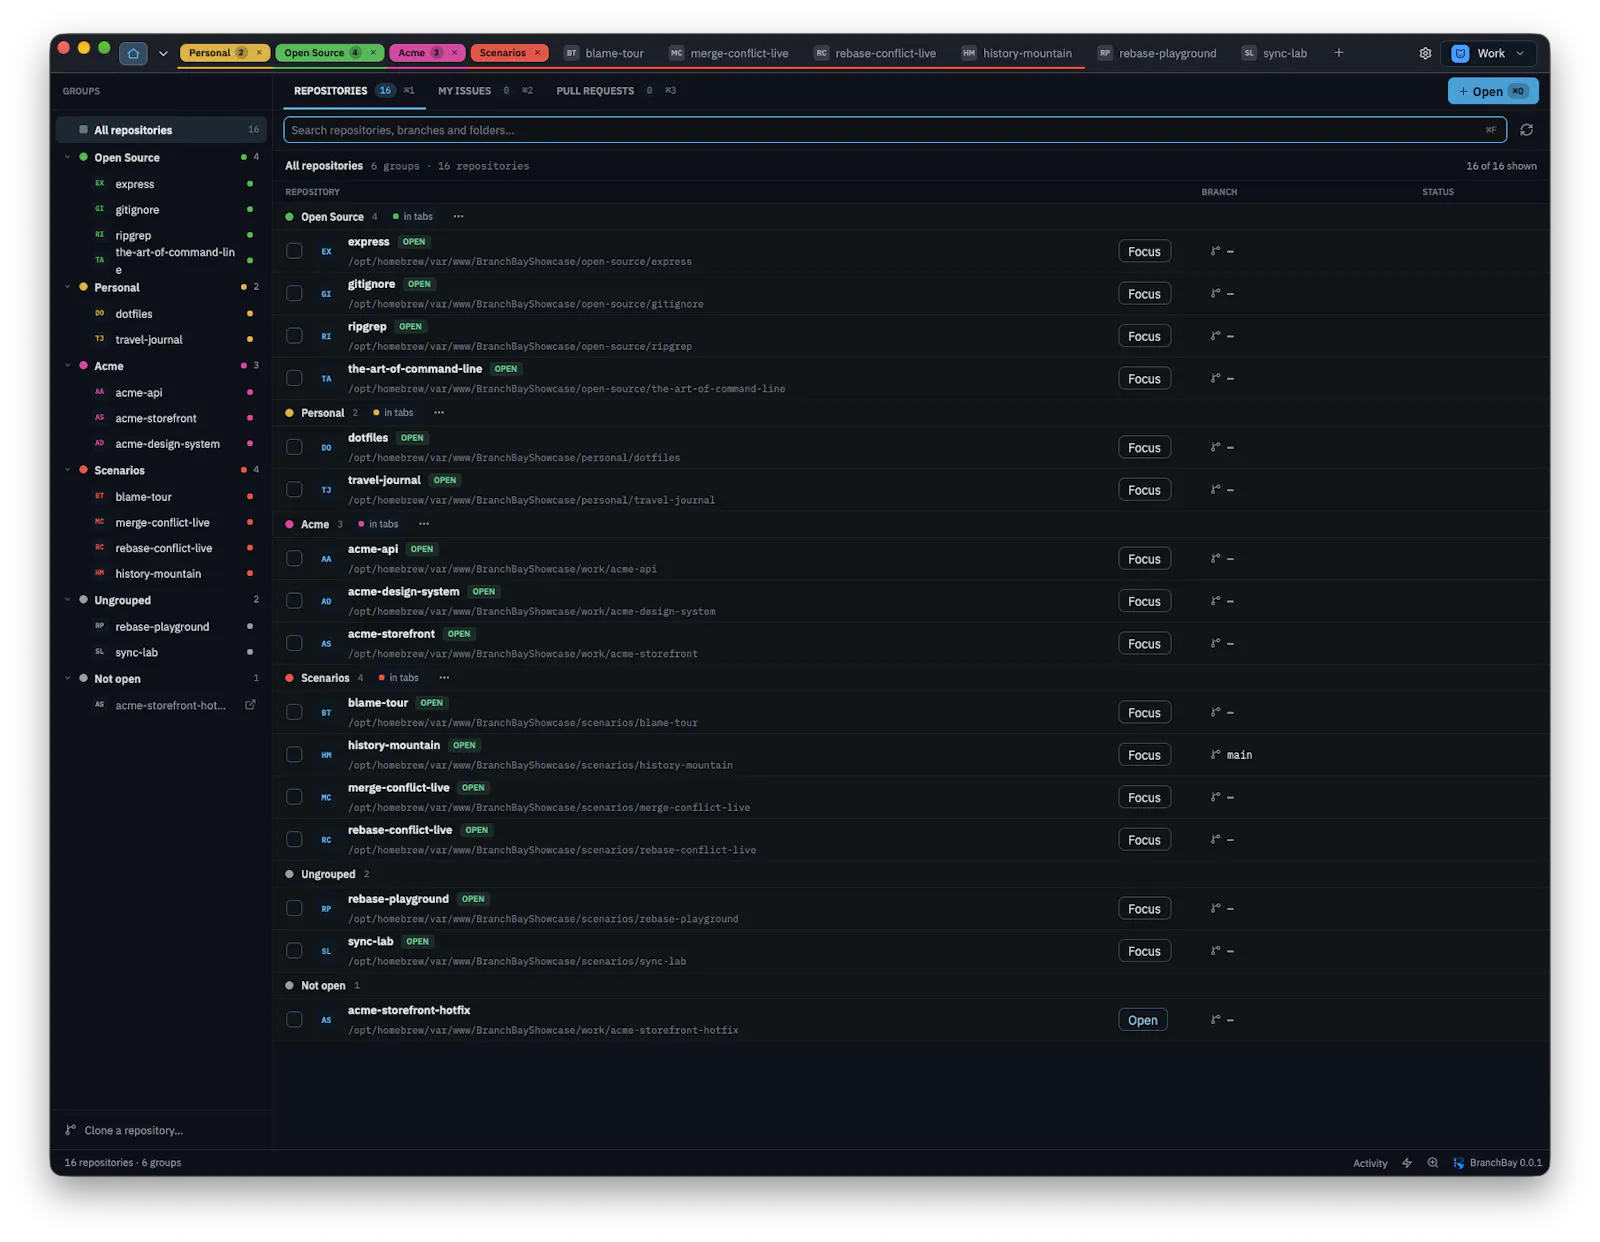Check the acme-api repository checkbox
Image resolution: width=1600 pixels, height=1242 pixels.
(294, 558)
